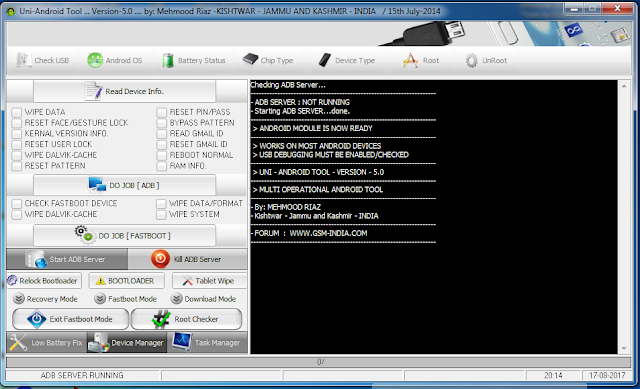The image size is (640, 389).
Task: Click the BOOTLOADER warning triangle icon
Action: 100,281
